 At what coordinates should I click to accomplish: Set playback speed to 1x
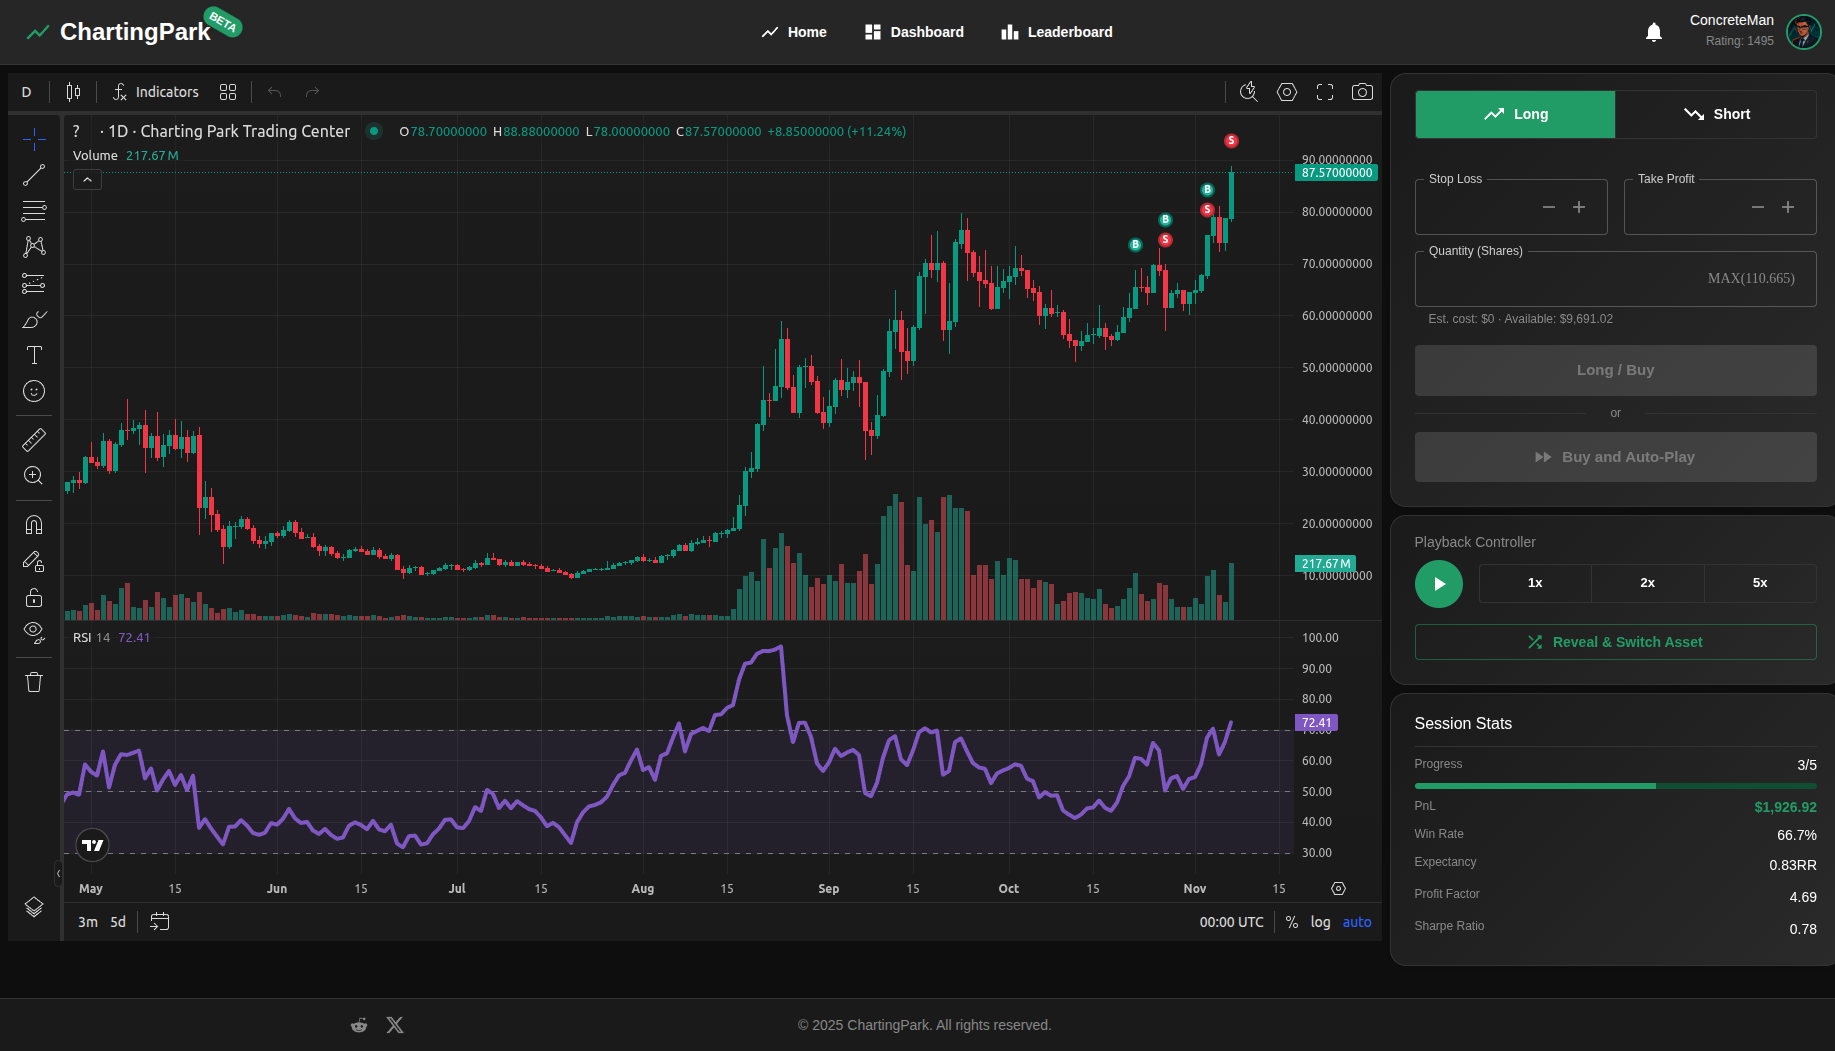pos(1535,583)
